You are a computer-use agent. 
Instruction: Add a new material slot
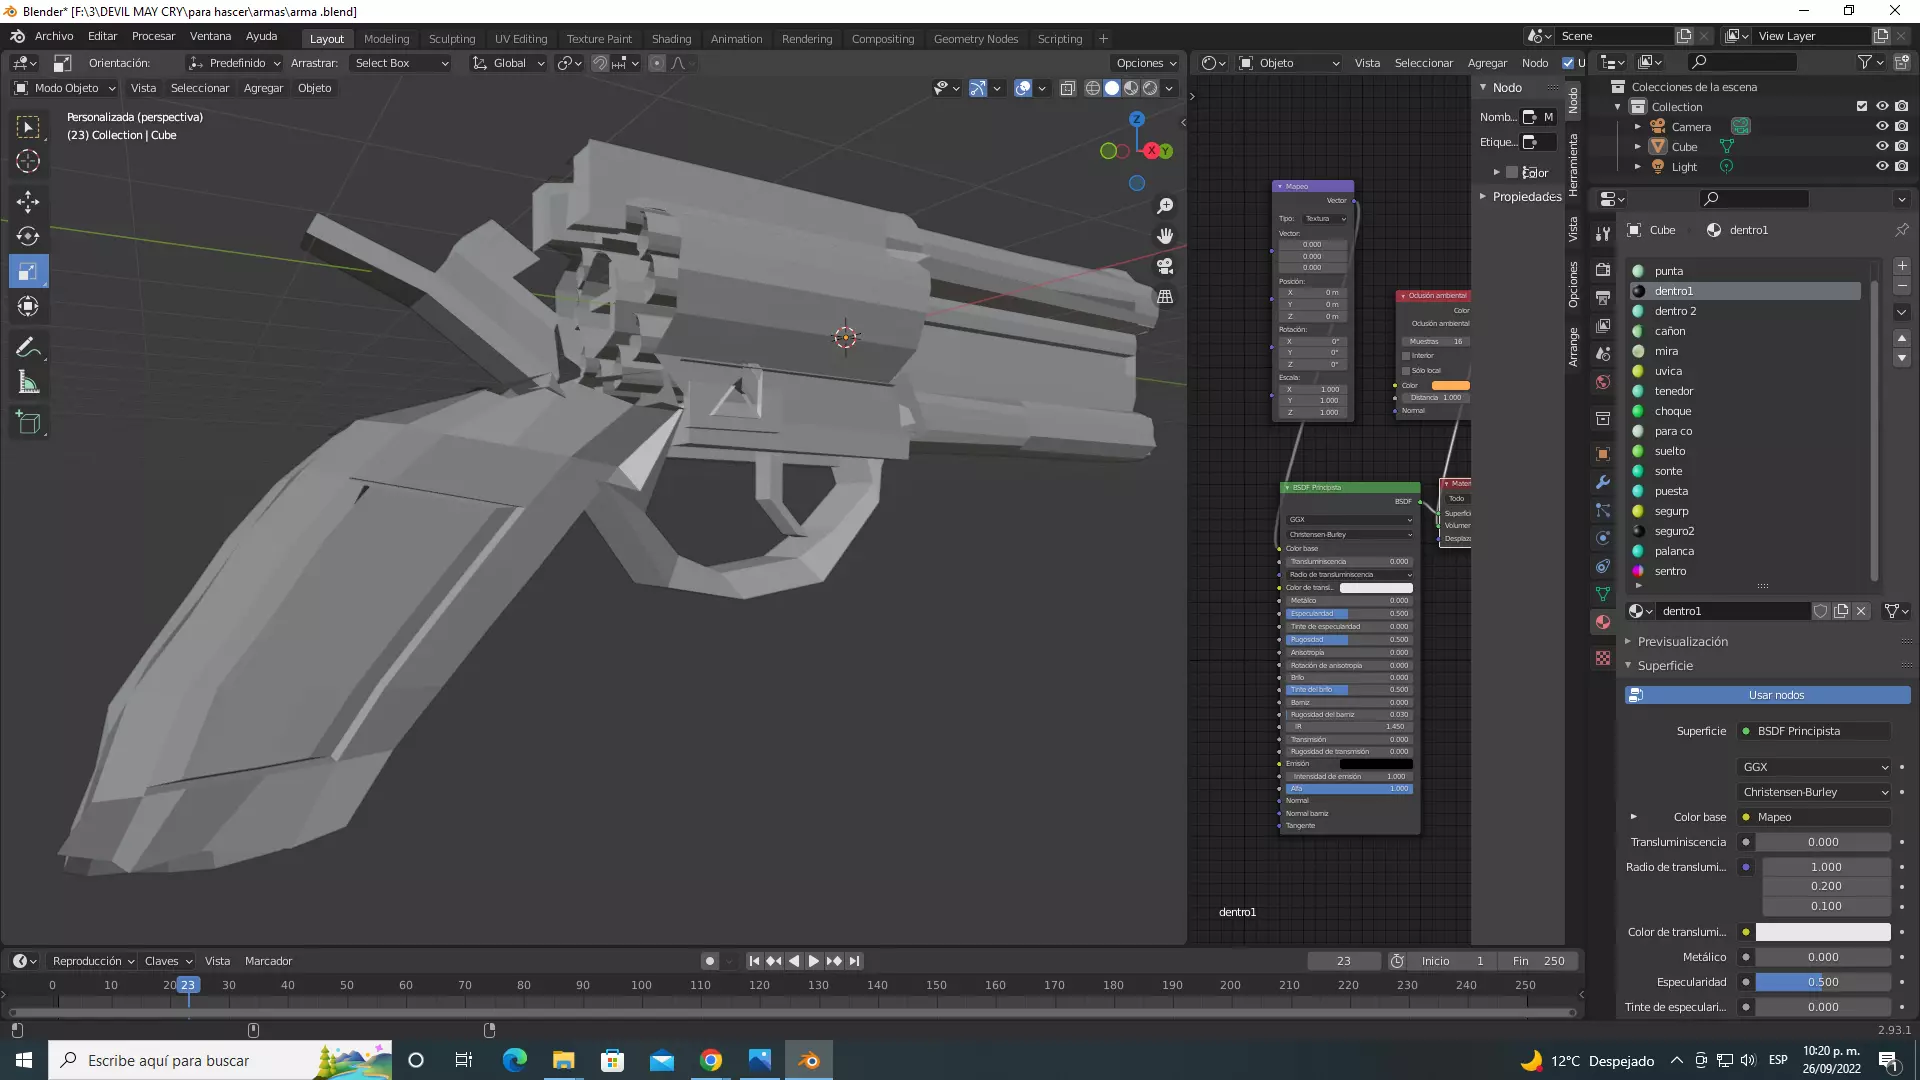coord(1902,266)
